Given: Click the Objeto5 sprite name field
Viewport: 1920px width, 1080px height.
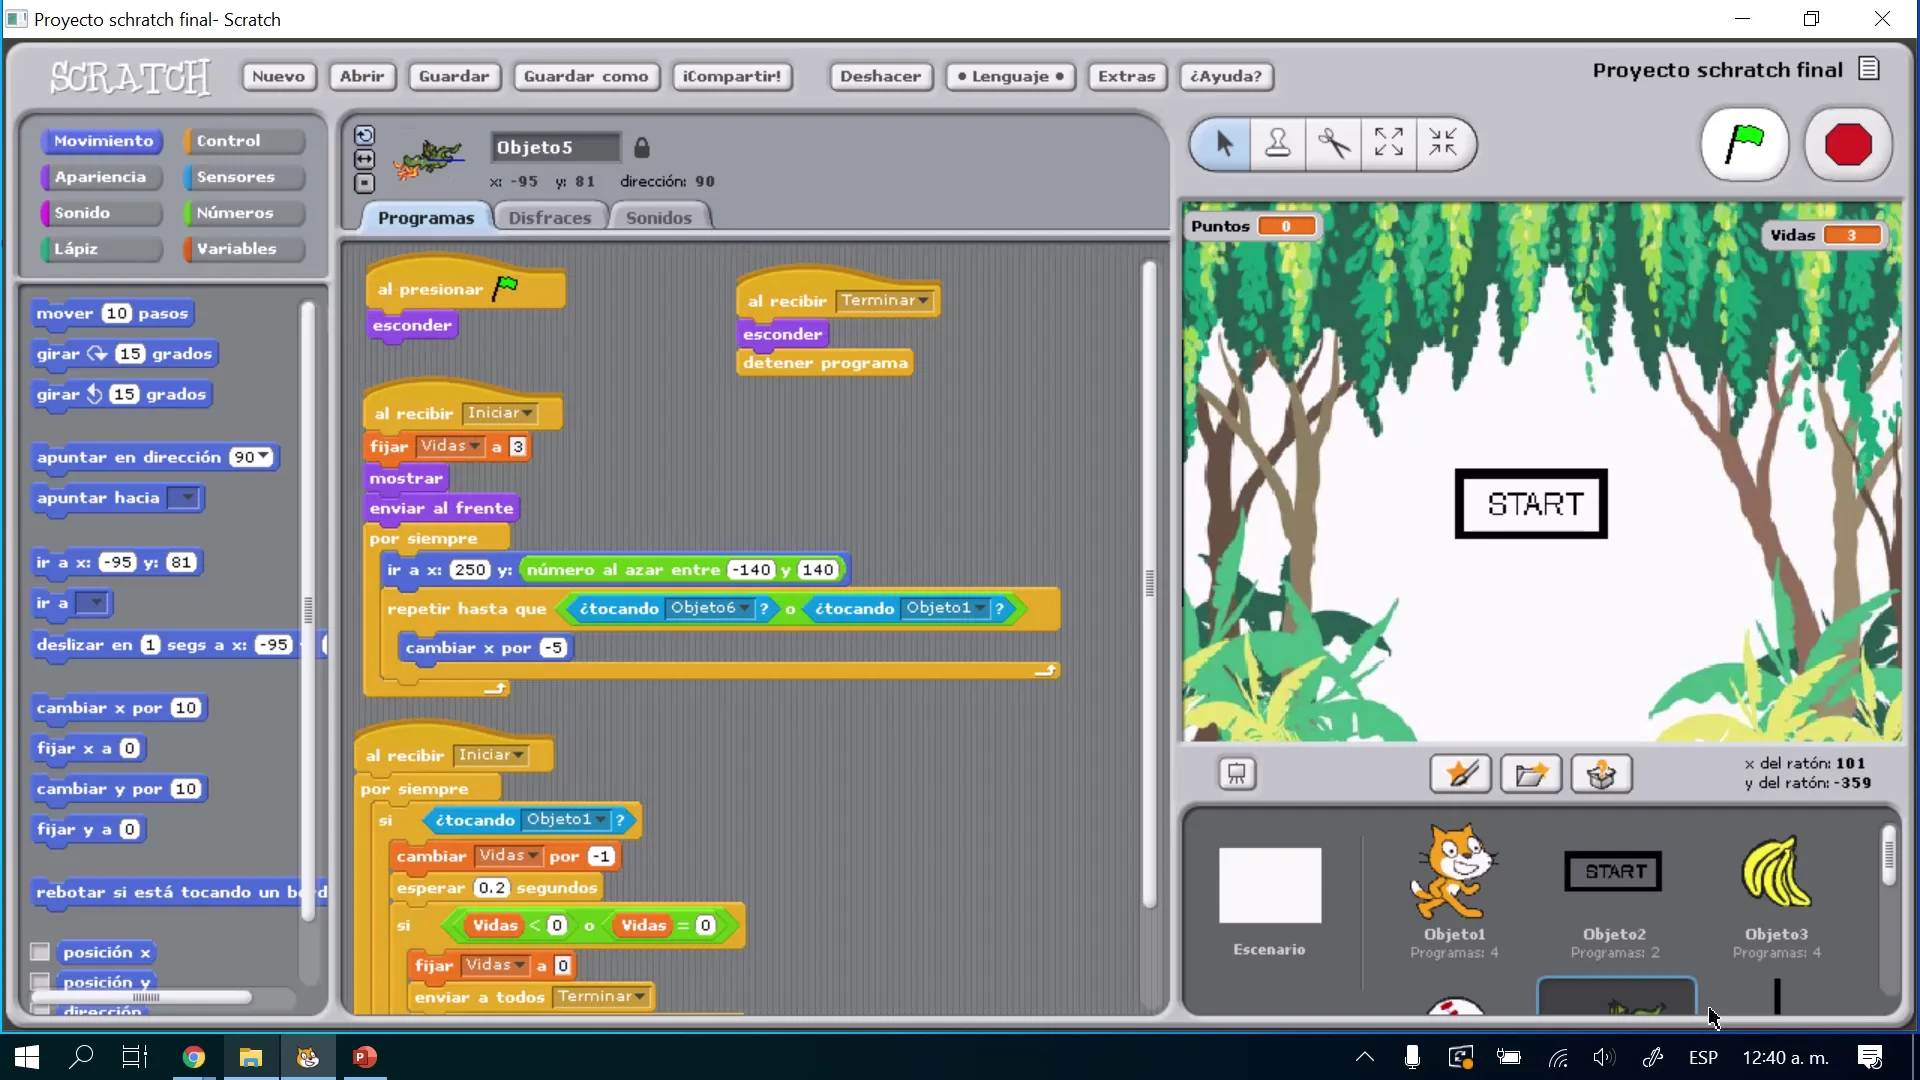Looking at the screenshot, I should [555, 147].
